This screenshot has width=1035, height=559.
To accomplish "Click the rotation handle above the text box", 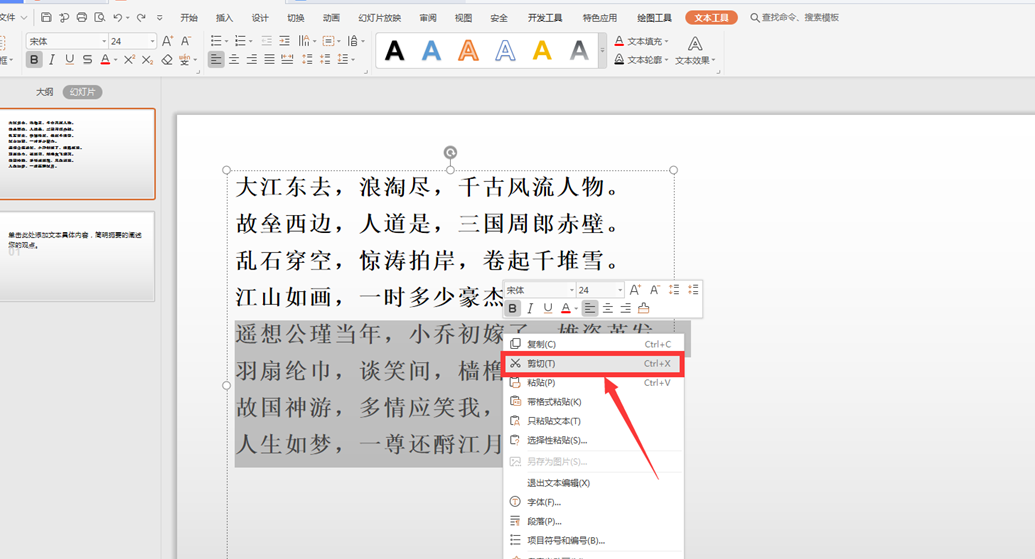I will (x=450, y=152).
